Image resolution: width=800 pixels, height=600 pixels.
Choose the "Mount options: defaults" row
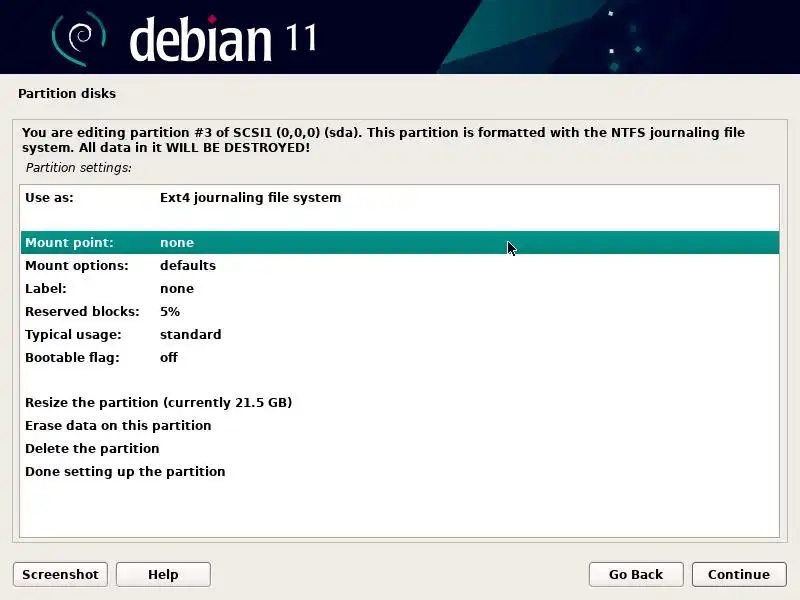tap(399, 265)
